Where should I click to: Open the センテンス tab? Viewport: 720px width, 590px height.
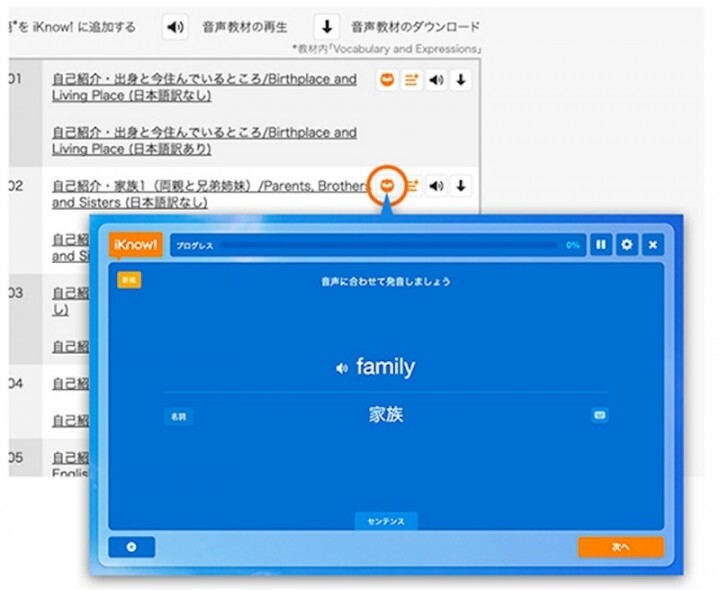[x=386, y=521]
